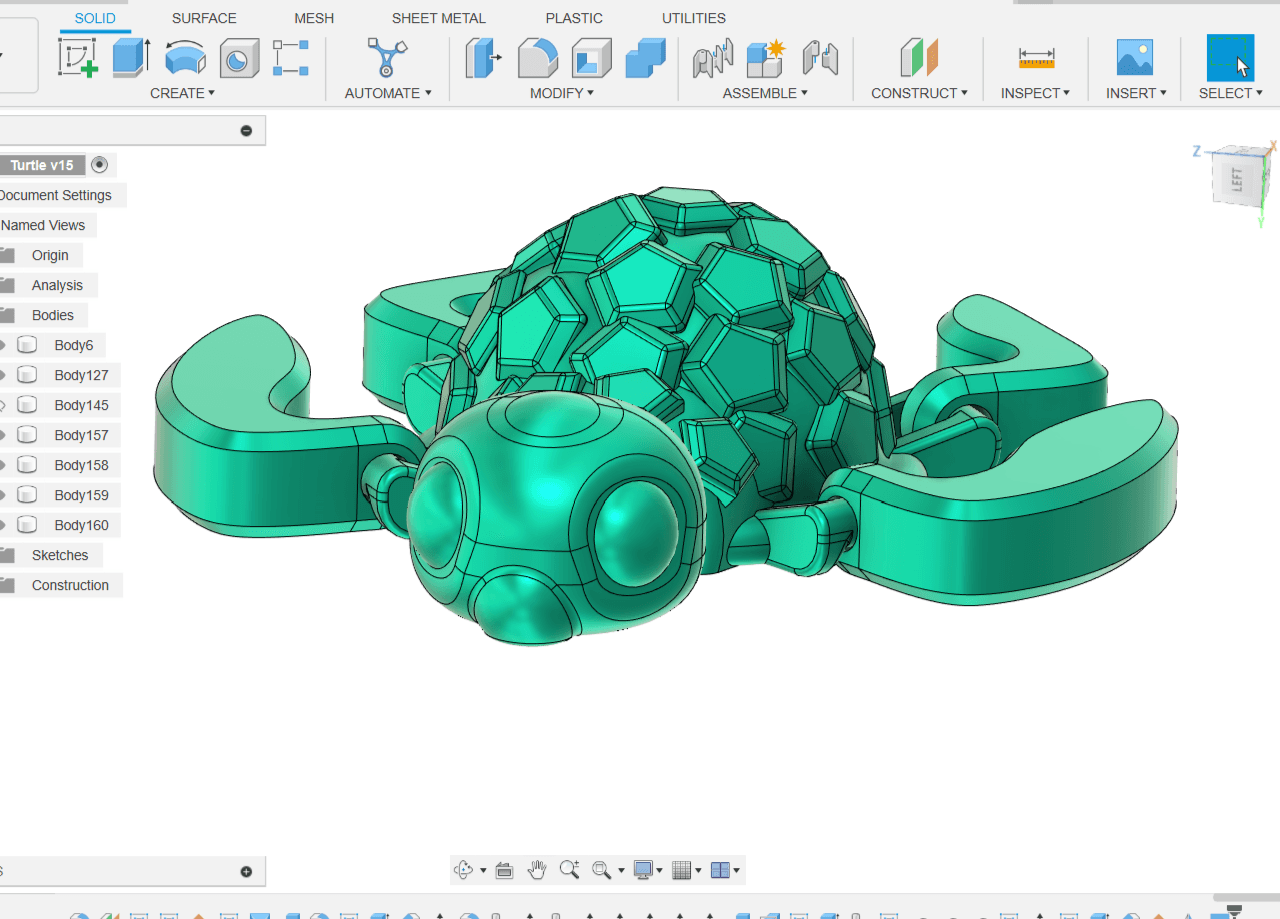The width and height of the screenshot is (1280, 919).
Task: Click the Body6 cylinder icon
Action: pyautogui.click(x=28, y=345)
